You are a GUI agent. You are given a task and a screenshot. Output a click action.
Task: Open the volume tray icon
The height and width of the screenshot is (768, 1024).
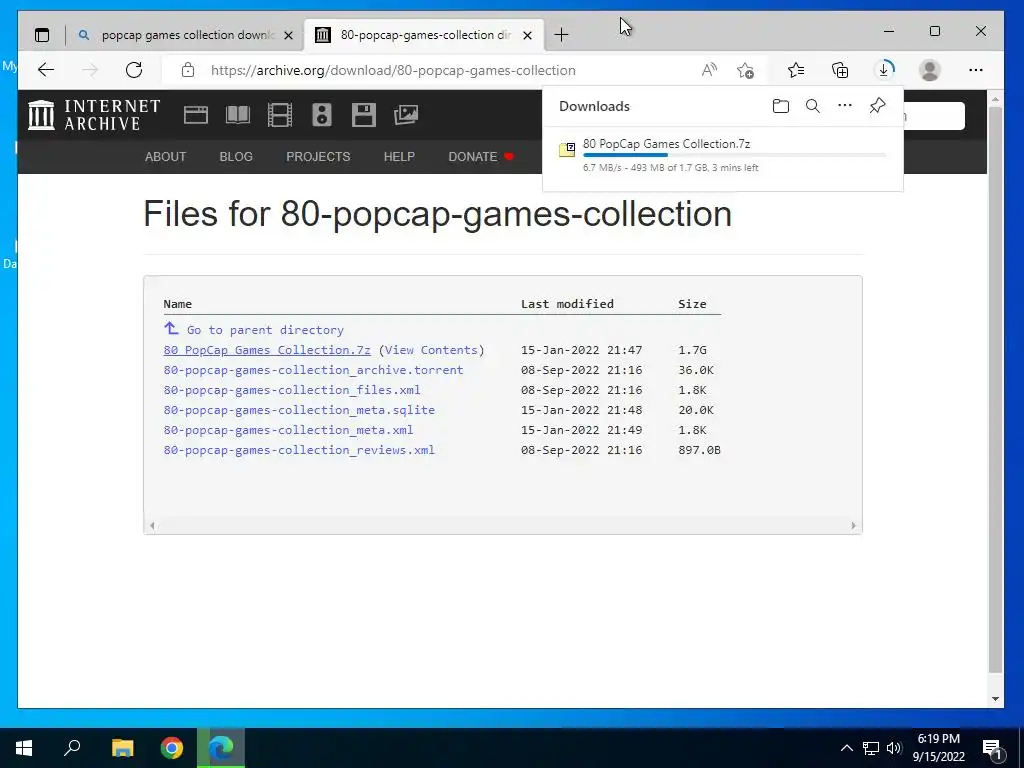point(894,748)
